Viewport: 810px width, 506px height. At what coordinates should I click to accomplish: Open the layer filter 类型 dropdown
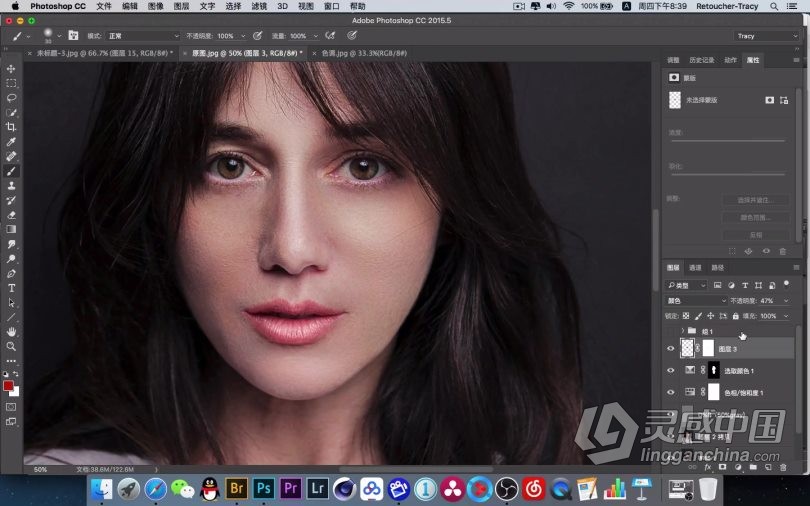point(686,285)
